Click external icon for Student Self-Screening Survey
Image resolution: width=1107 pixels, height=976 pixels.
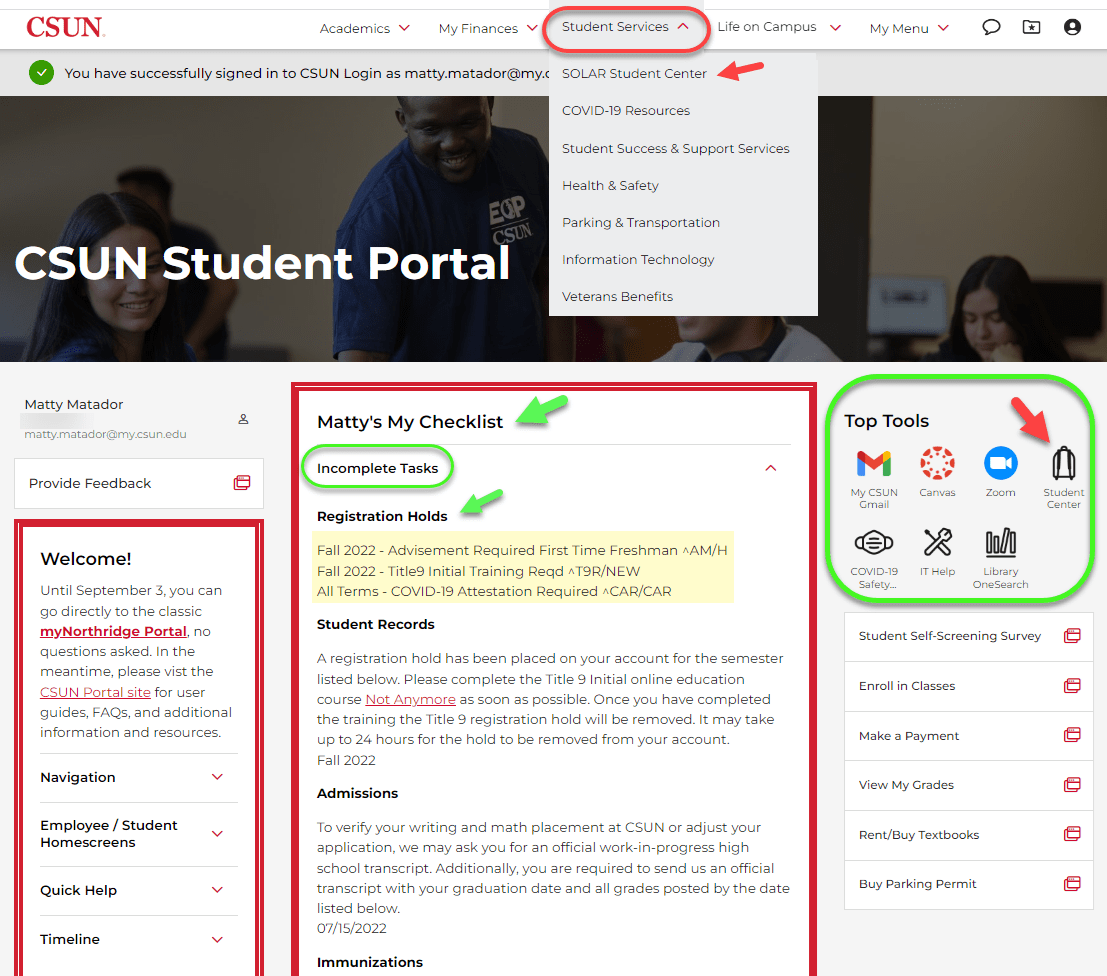coord(1072,636)
